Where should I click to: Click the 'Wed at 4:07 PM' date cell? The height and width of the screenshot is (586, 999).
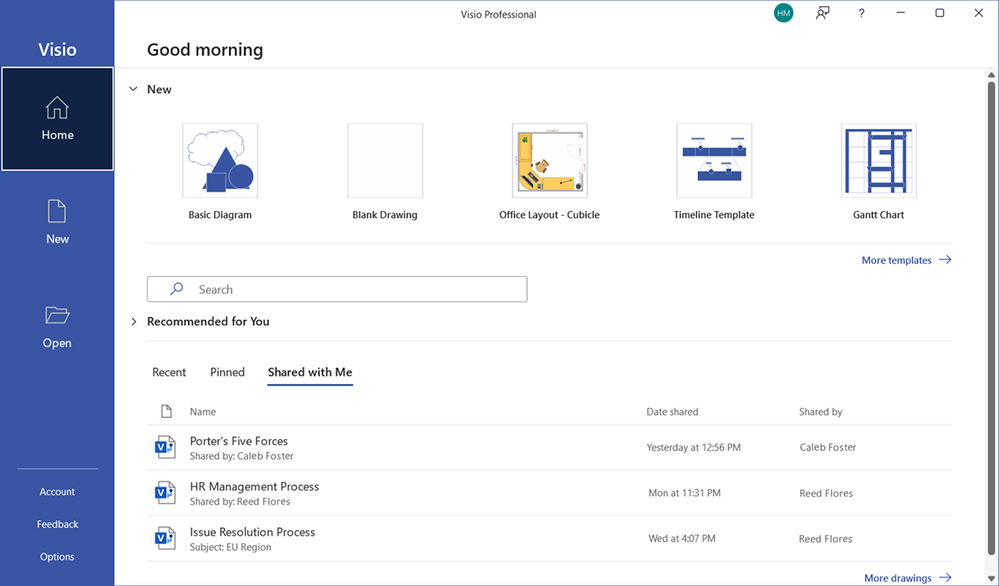click(x=682, y=539)
